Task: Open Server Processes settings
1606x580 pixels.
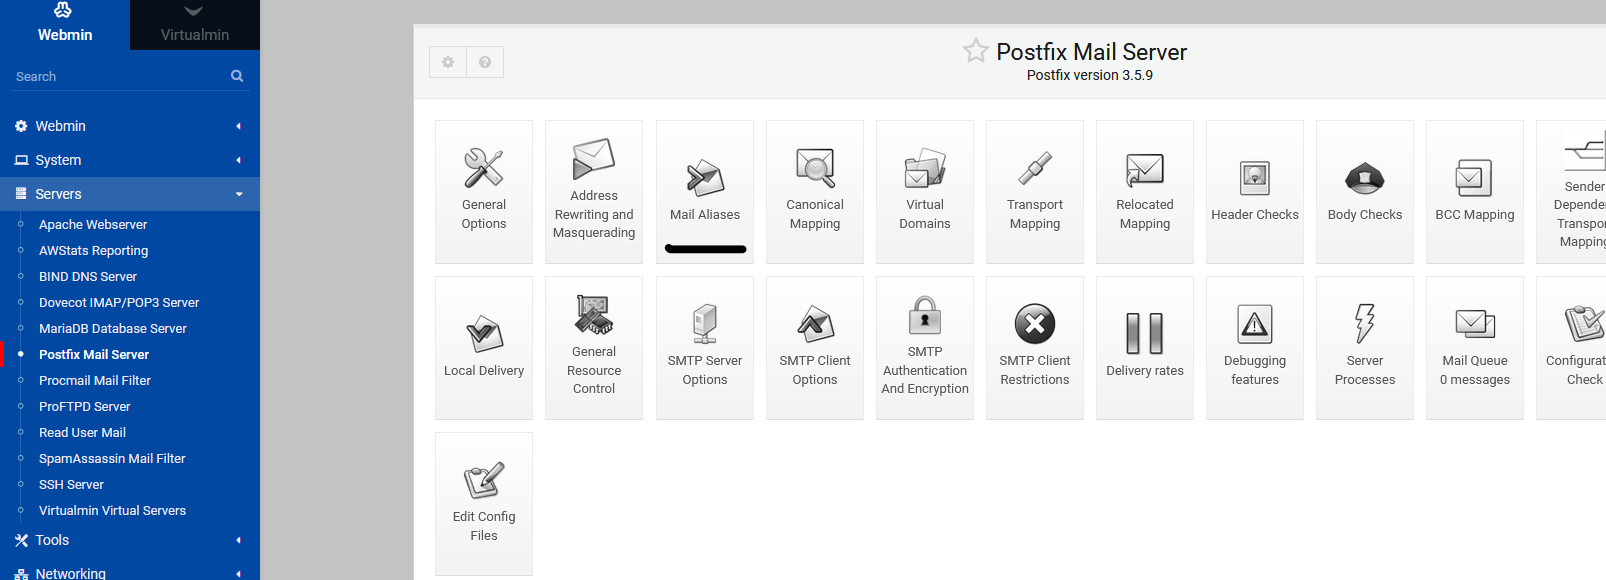Action: [1365, 348]
